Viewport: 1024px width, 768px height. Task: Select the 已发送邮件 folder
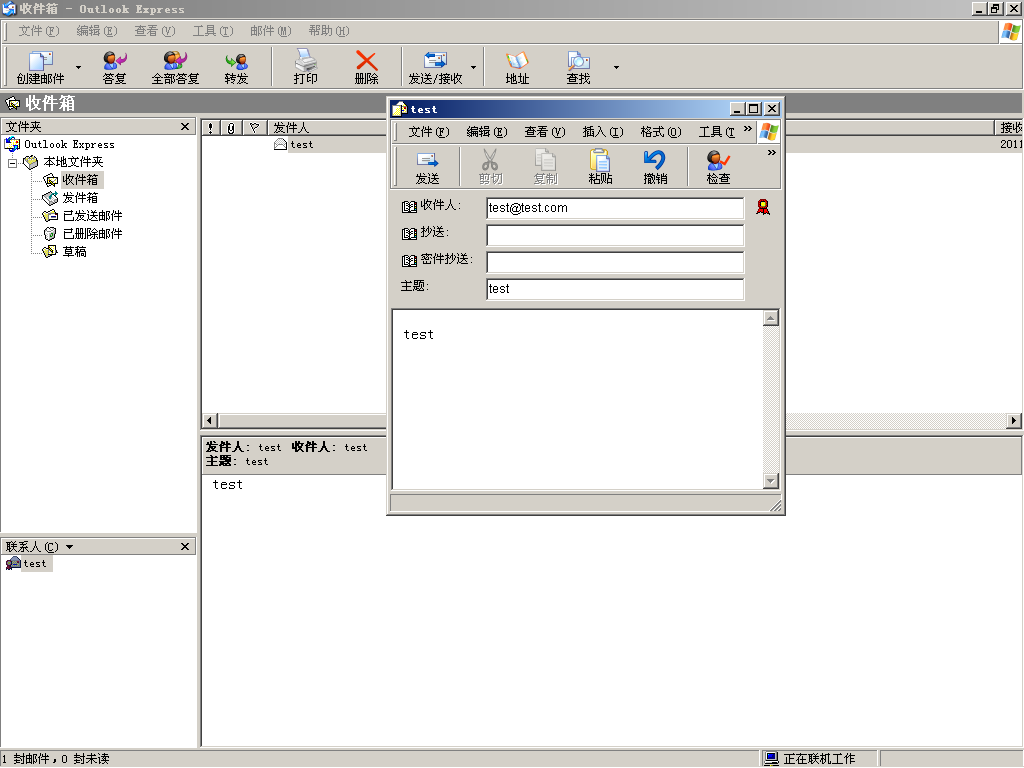coord(92,216)
